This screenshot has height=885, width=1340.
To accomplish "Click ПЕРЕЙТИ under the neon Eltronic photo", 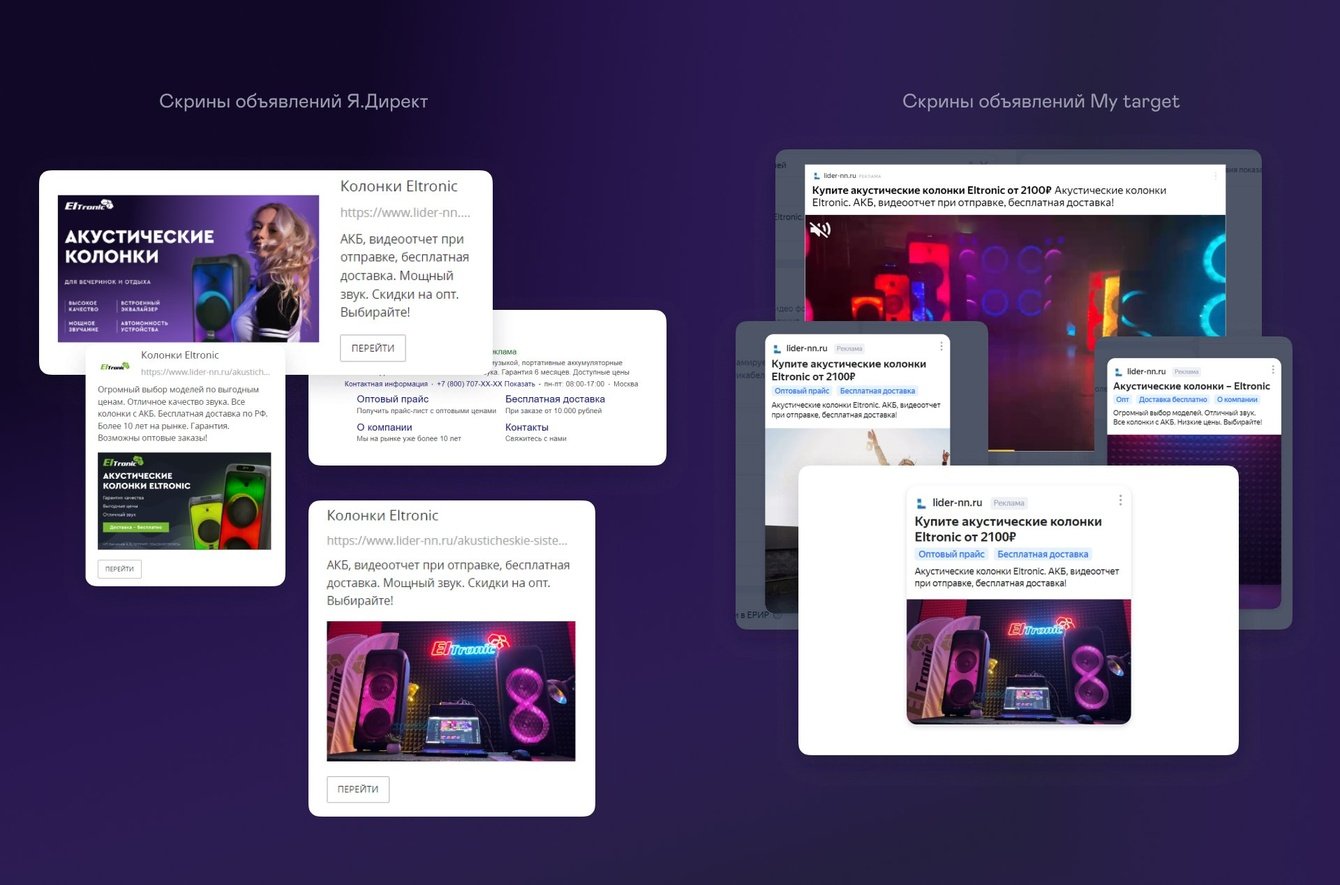I will (358, 789).
